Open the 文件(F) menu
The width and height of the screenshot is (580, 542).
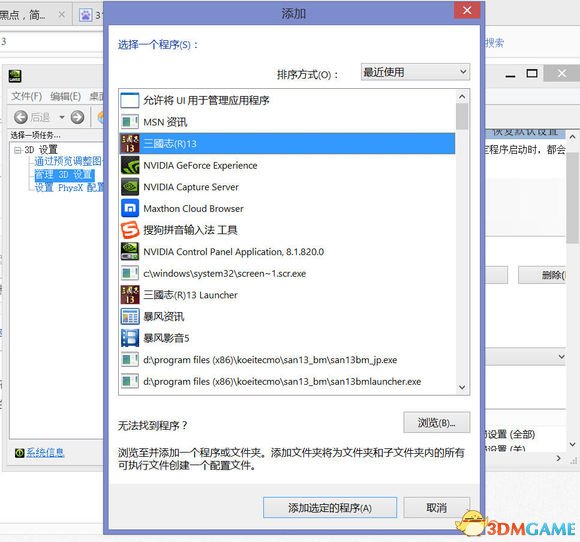coord(26,97)
